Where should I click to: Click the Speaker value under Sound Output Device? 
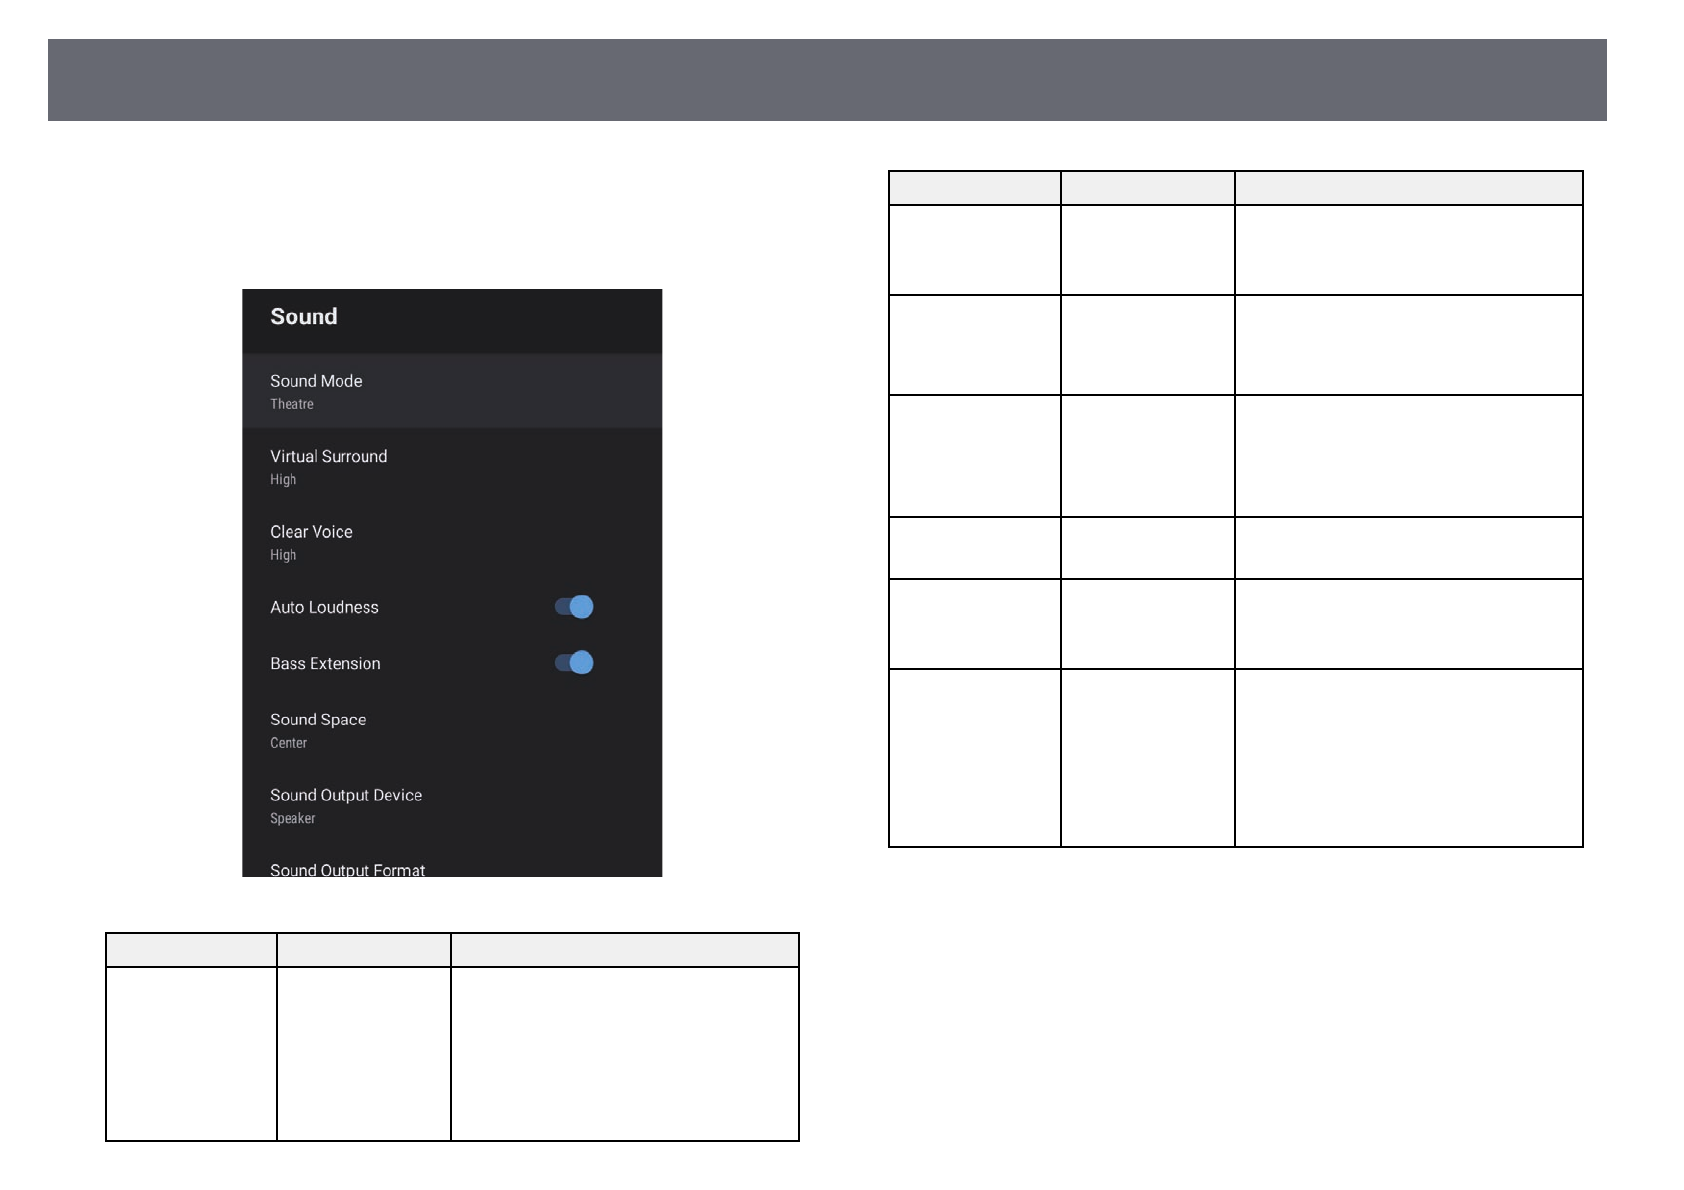point(292,819)
